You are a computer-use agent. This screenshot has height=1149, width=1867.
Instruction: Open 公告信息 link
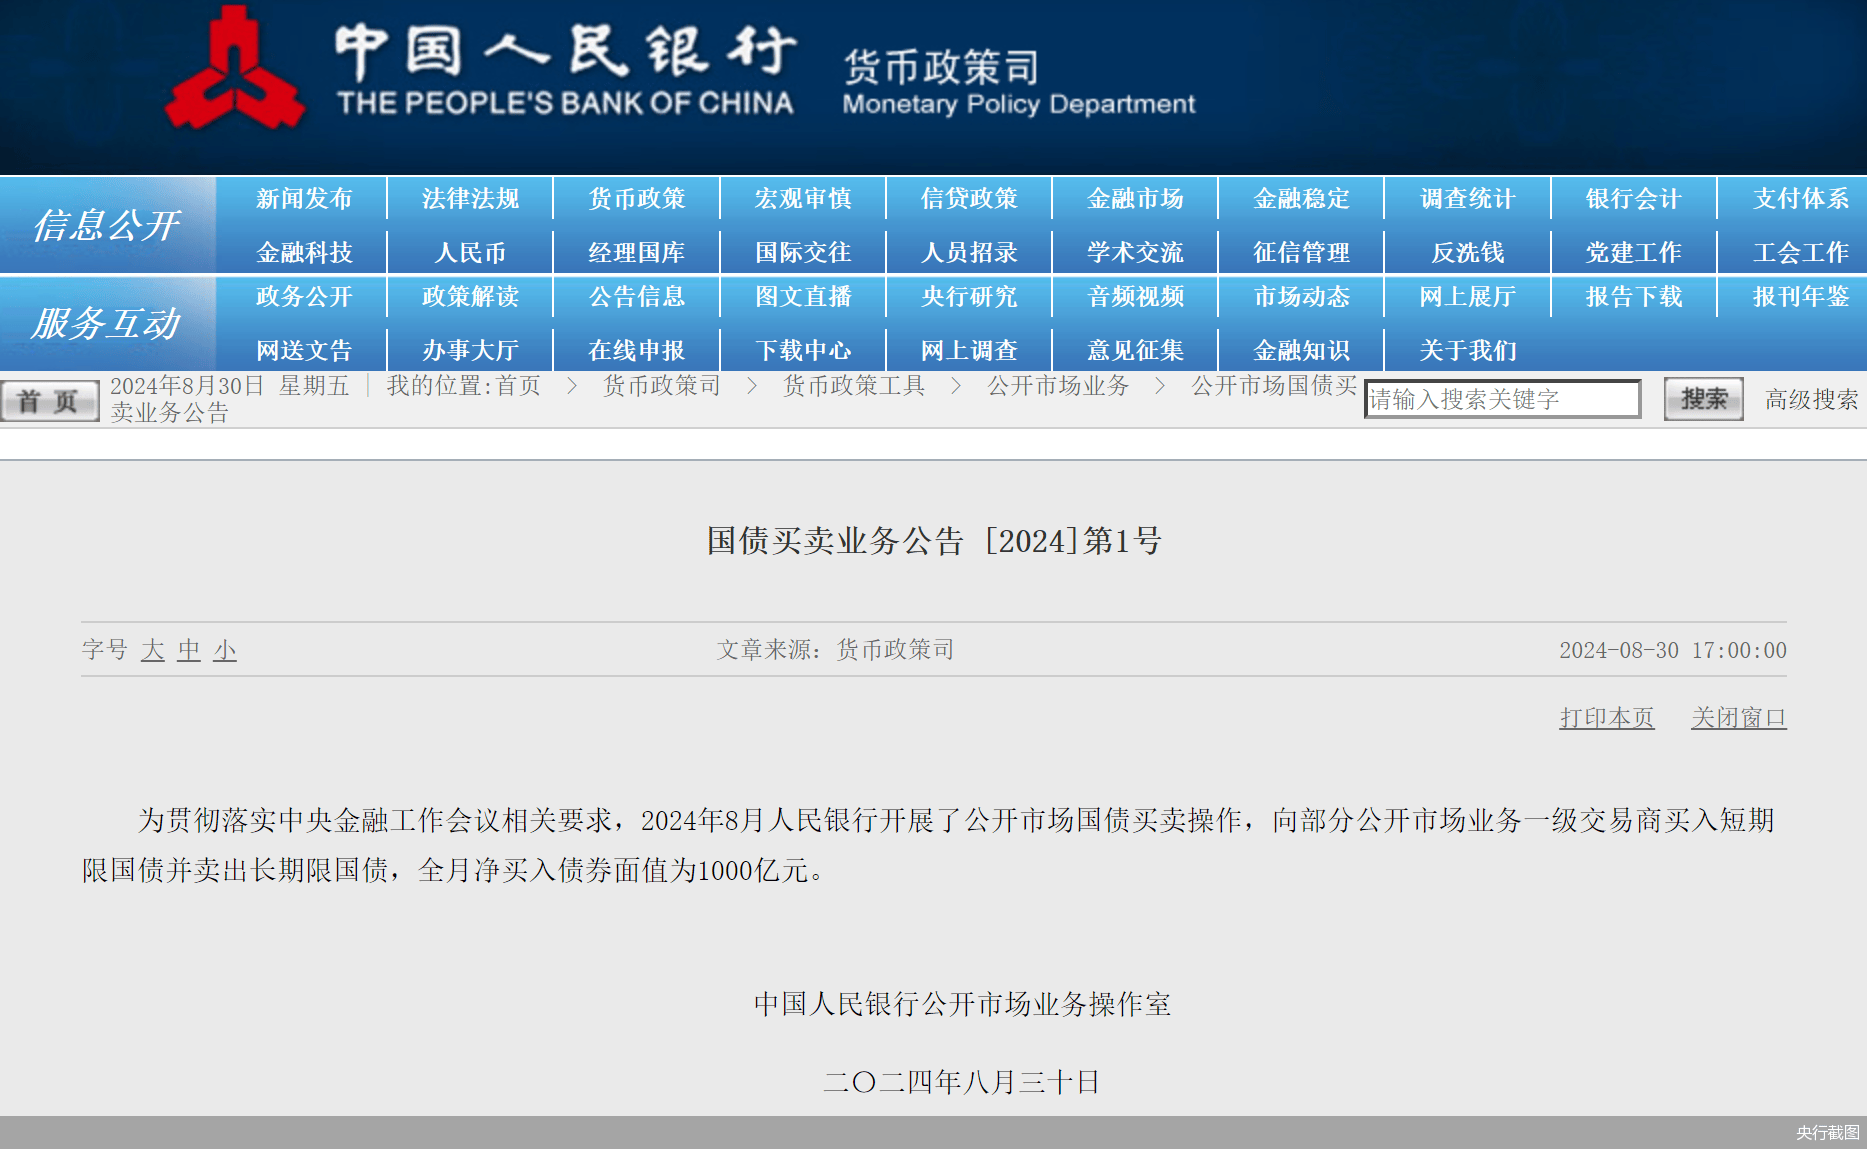[x=637, y=297]
